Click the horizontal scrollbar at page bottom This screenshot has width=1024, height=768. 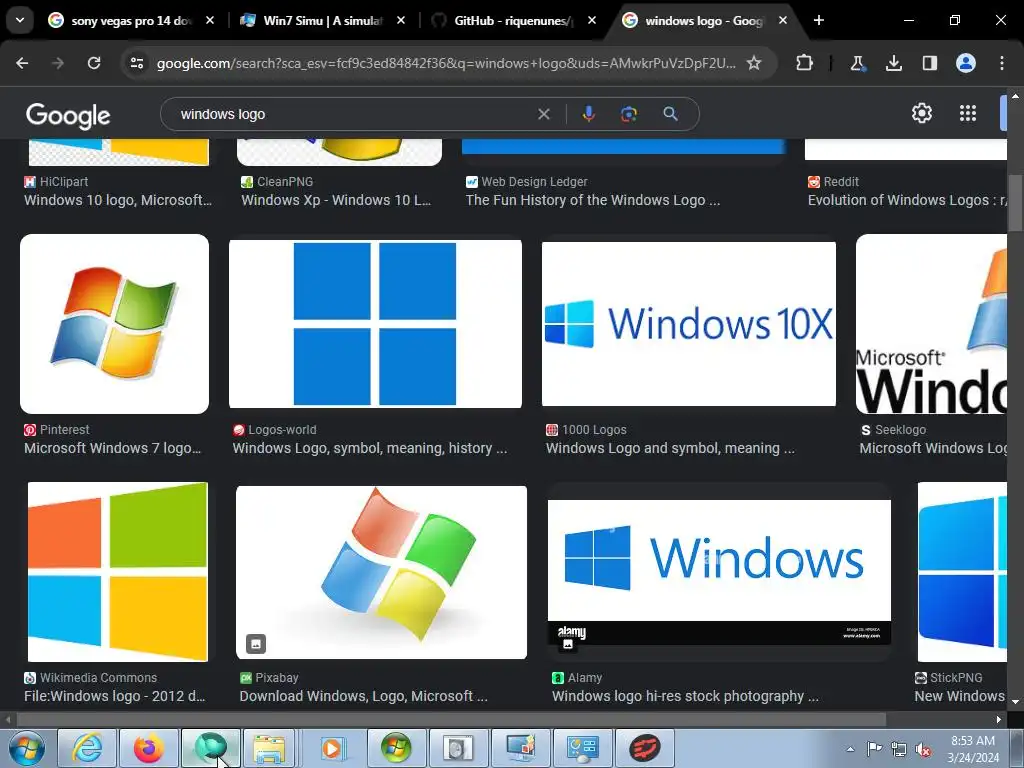pos(451,720)
